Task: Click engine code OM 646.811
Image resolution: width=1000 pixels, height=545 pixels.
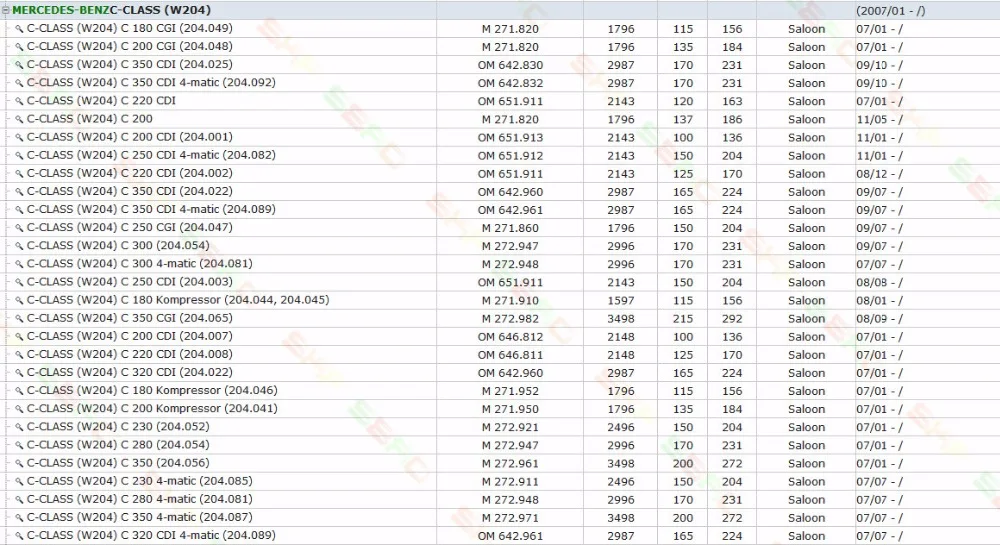Action: [510, 354]
